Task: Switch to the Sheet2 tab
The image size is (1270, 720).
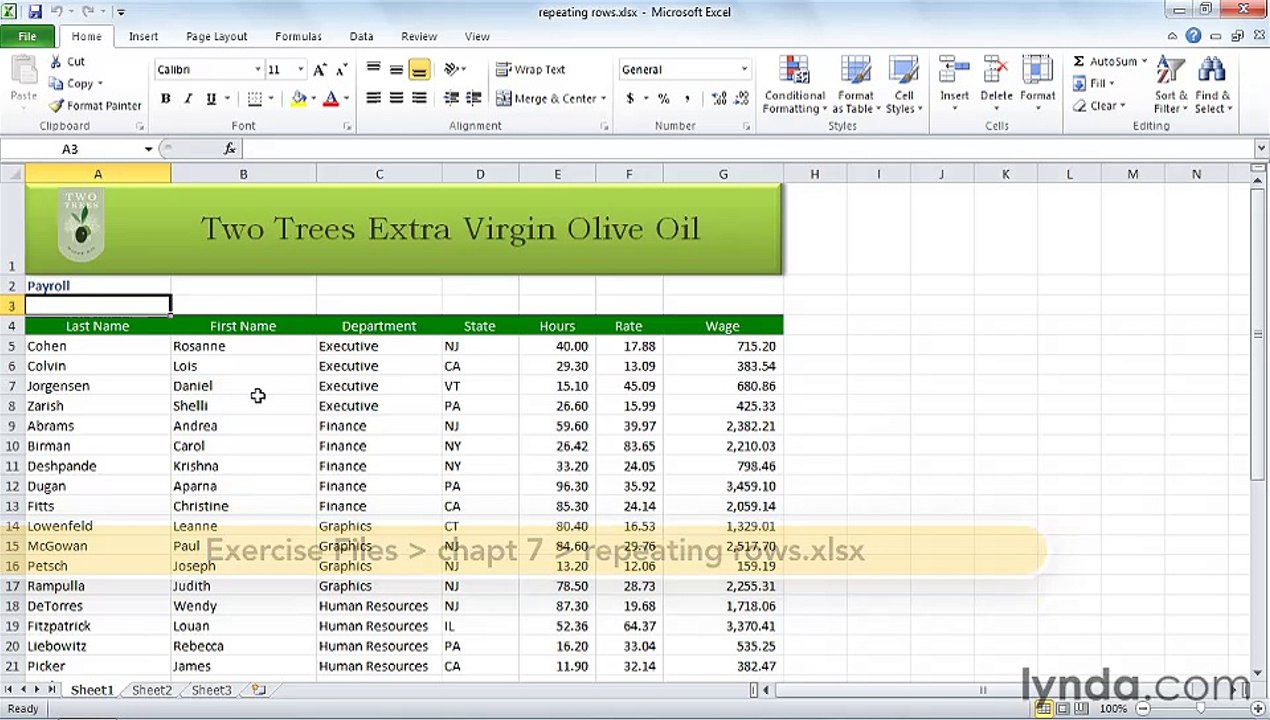Action: click(152, 690)
